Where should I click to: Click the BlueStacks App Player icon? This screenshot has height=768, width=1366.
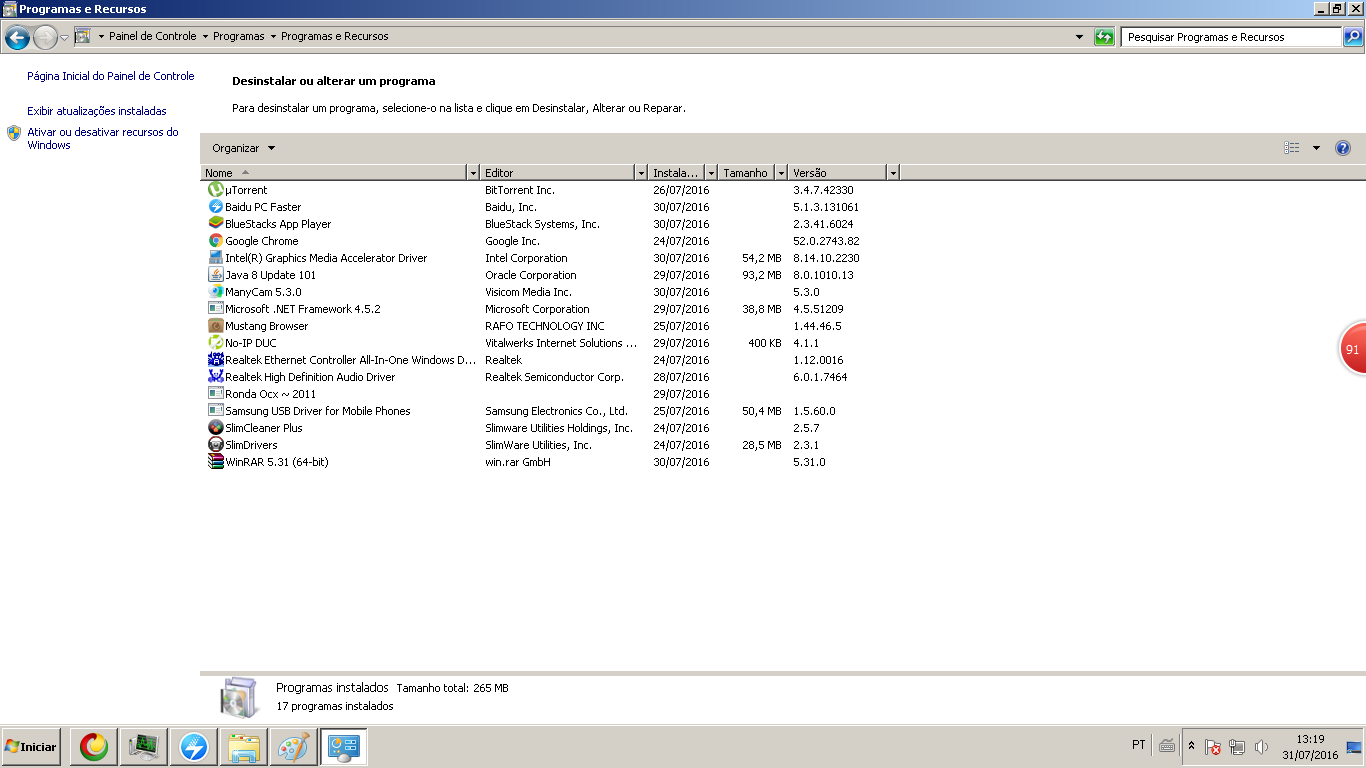pyautogui.click(x=215, y=224)
